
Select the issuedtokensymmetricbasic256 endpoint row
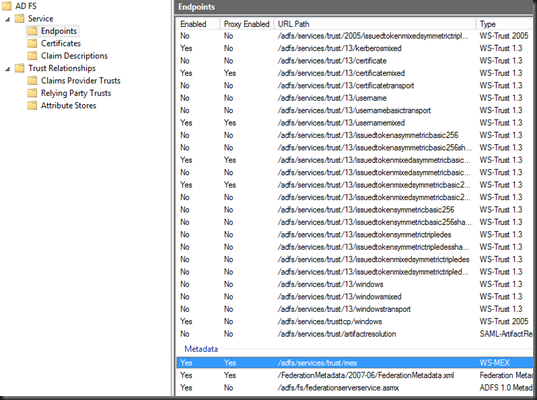click(x=355, y=210)
